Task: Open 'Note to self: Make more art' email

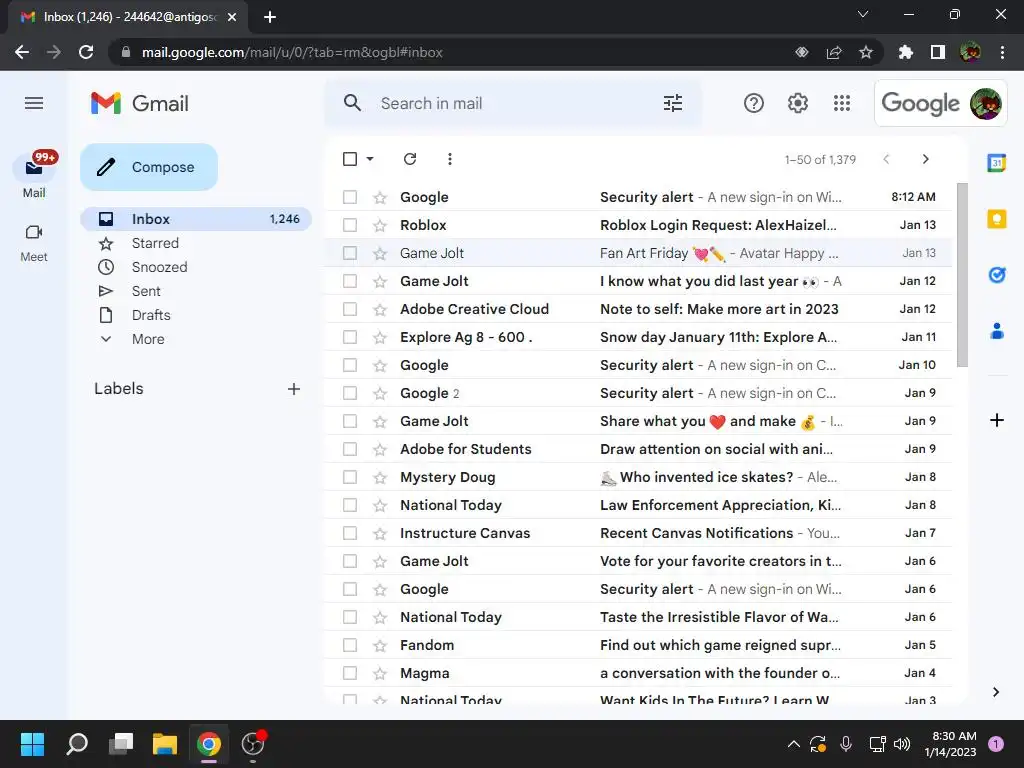Action: 638,310
